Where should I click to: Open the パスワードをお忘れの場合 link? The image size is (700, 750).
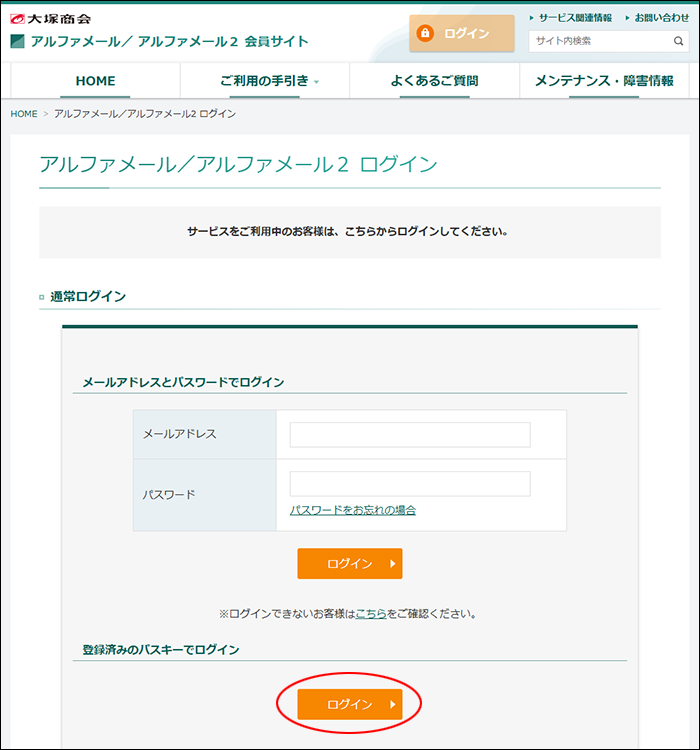click(x=352, y=510)
